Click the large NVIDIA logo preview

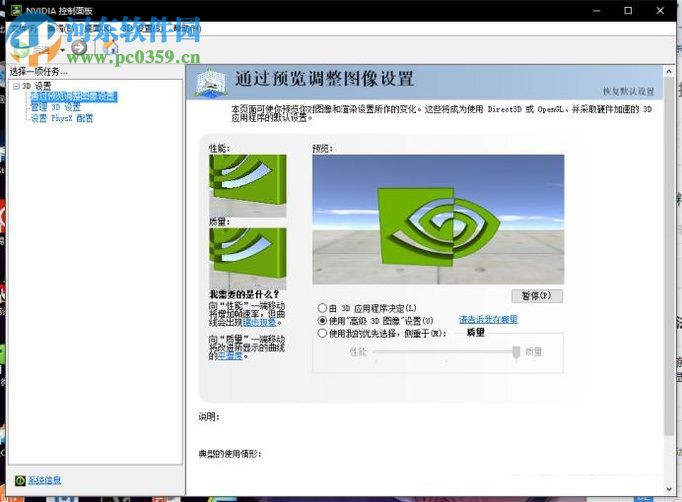tap(438, 219)
